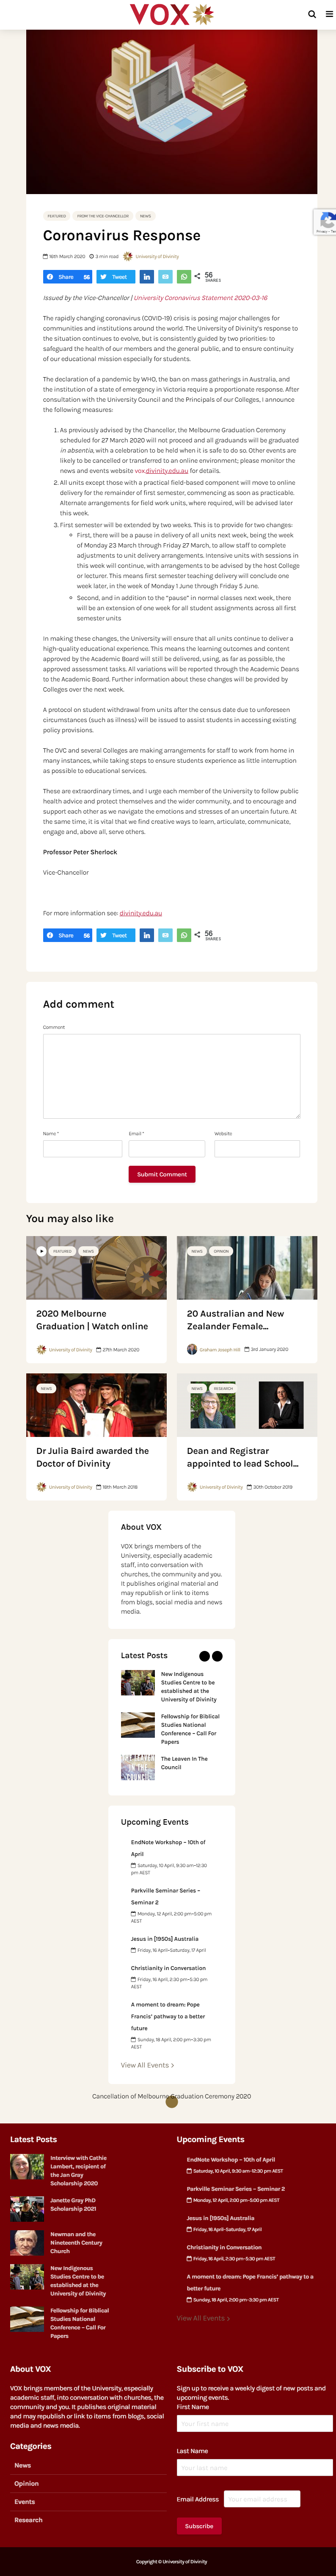The height and width of the screenshot is (2576, 336).
Task: Click inside the Comment text area
Action: 171,1076
